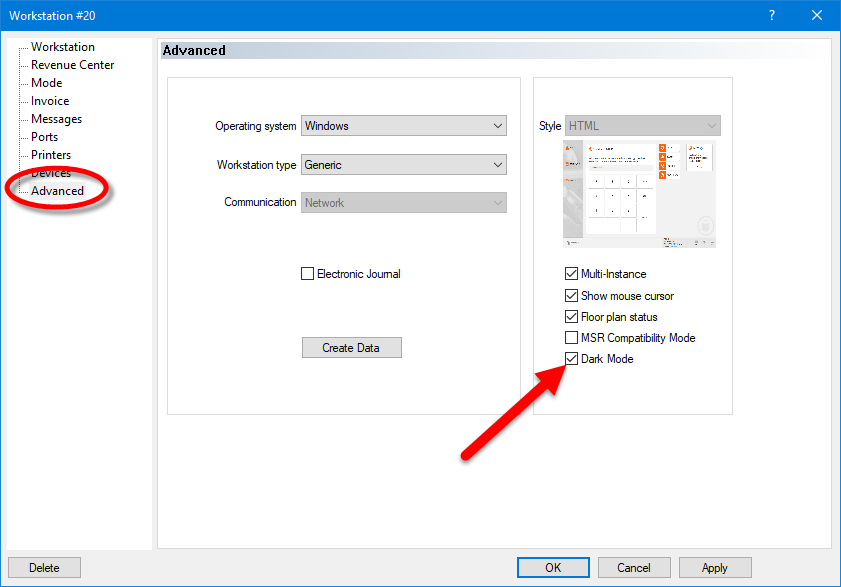Disable Multi-Instance mode

click(571, 273)
